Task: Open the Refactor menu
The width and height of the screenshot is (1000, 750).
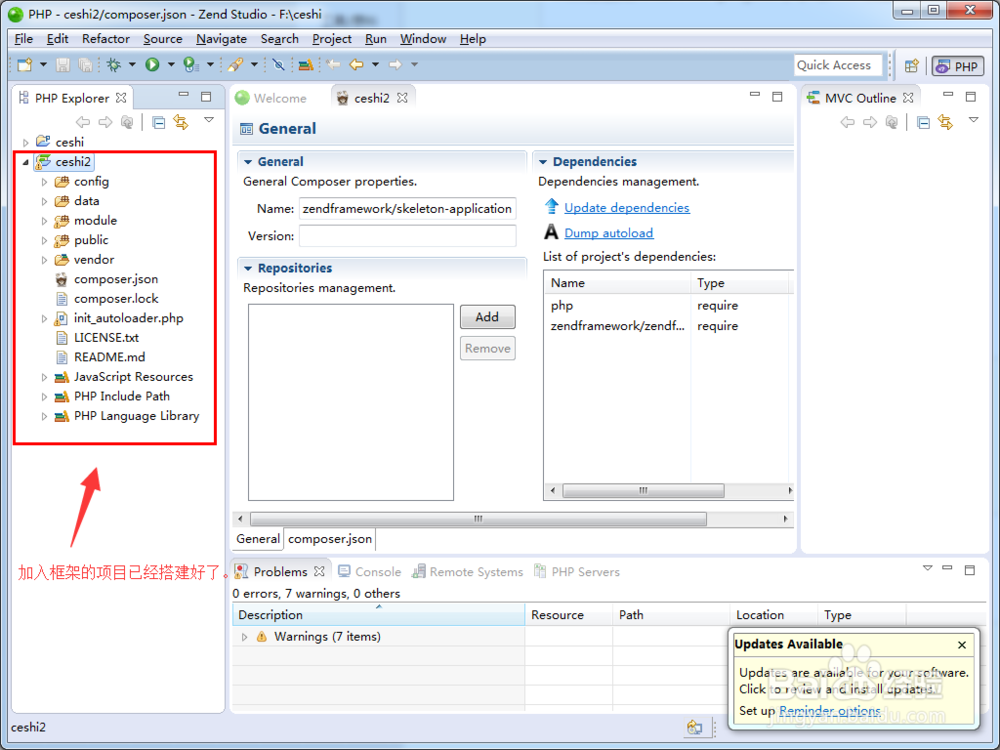Action: coord(106,39)
